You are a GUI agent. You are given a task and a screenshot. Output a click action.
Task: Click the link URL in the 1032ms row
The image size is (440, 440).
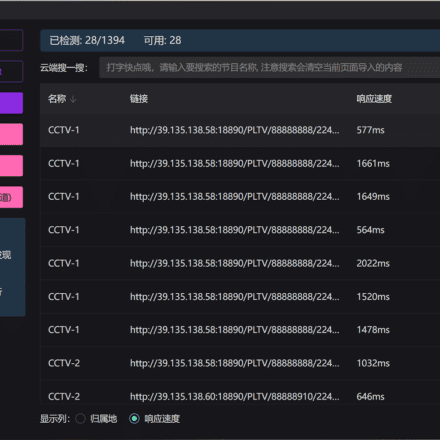(x=235, y=363)
